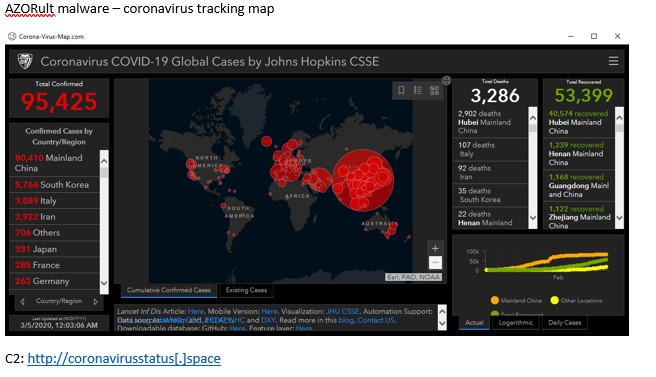Select the Cumulative Confirmed Cases tab
Image resolution: width=656 pixels, height=377 pixels.
(169, 290)
